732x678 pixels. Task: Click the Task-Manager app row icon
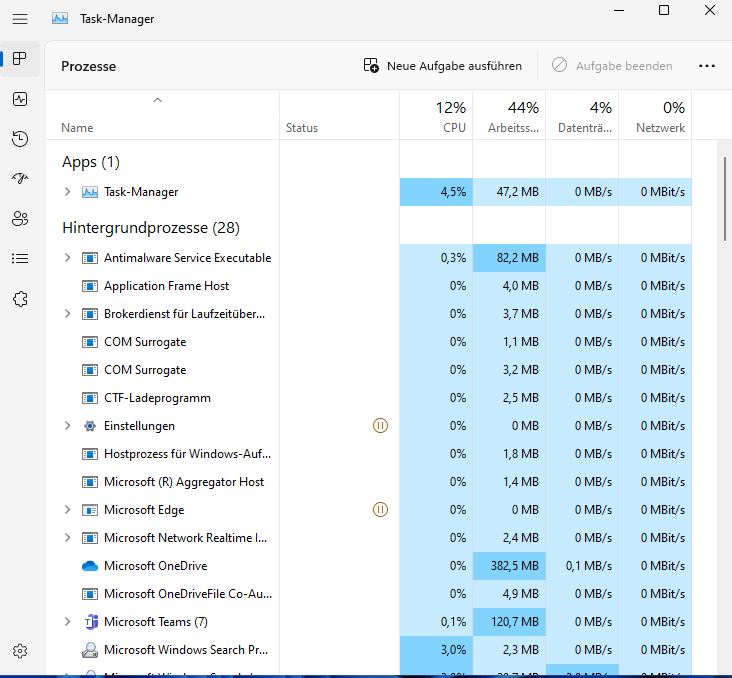tap(90, 192)
